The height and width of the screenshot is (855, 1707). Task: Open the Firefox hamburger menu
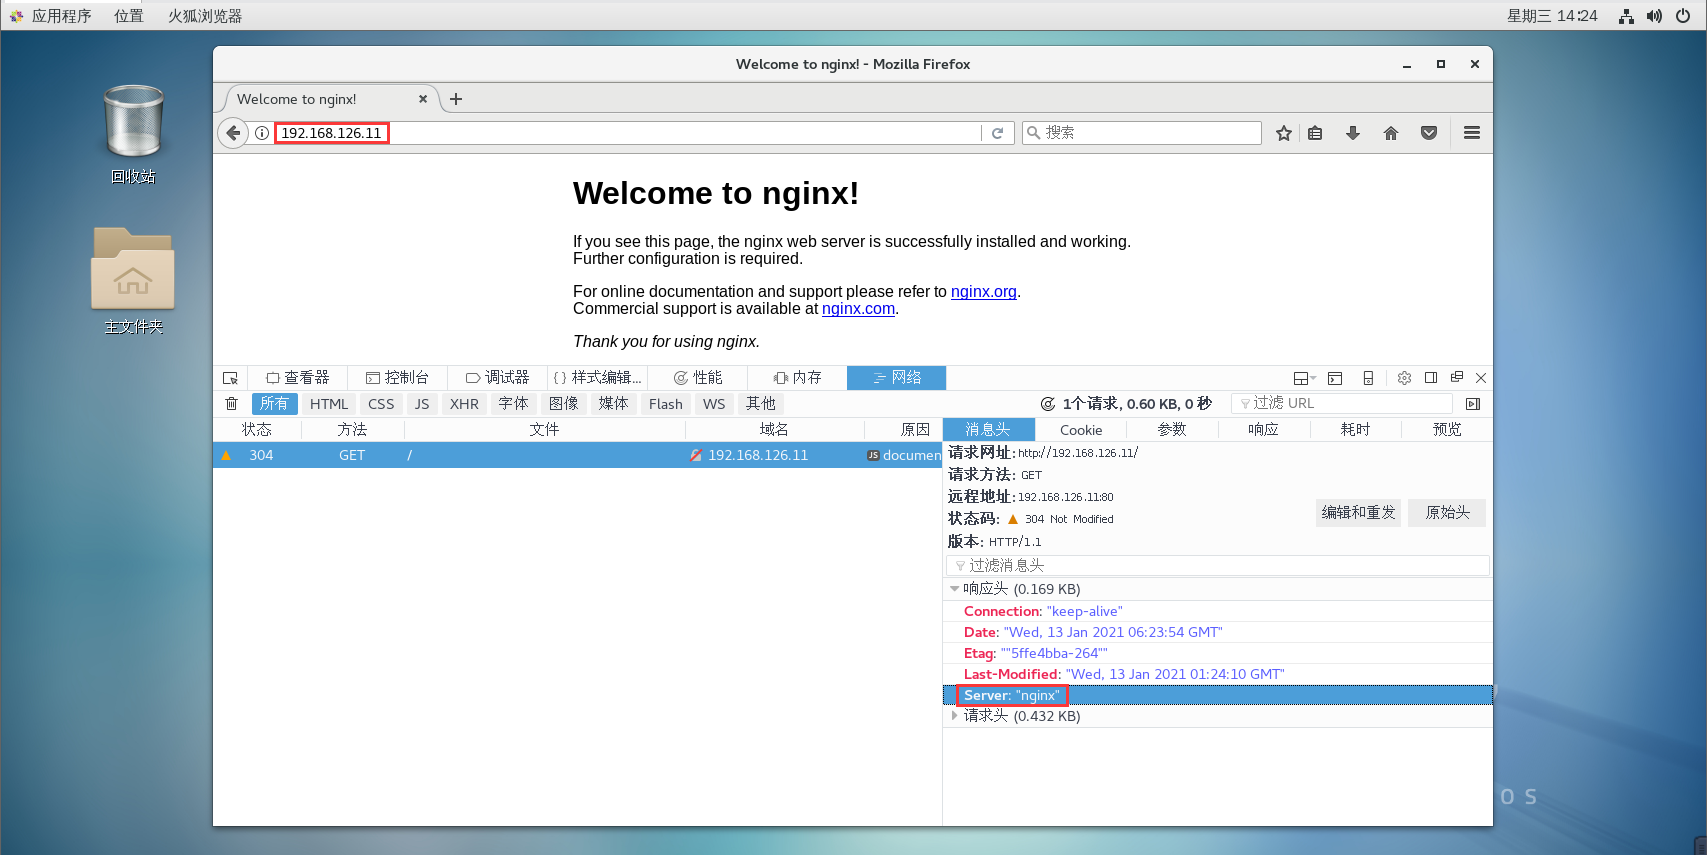click(x=1472, y=133)
